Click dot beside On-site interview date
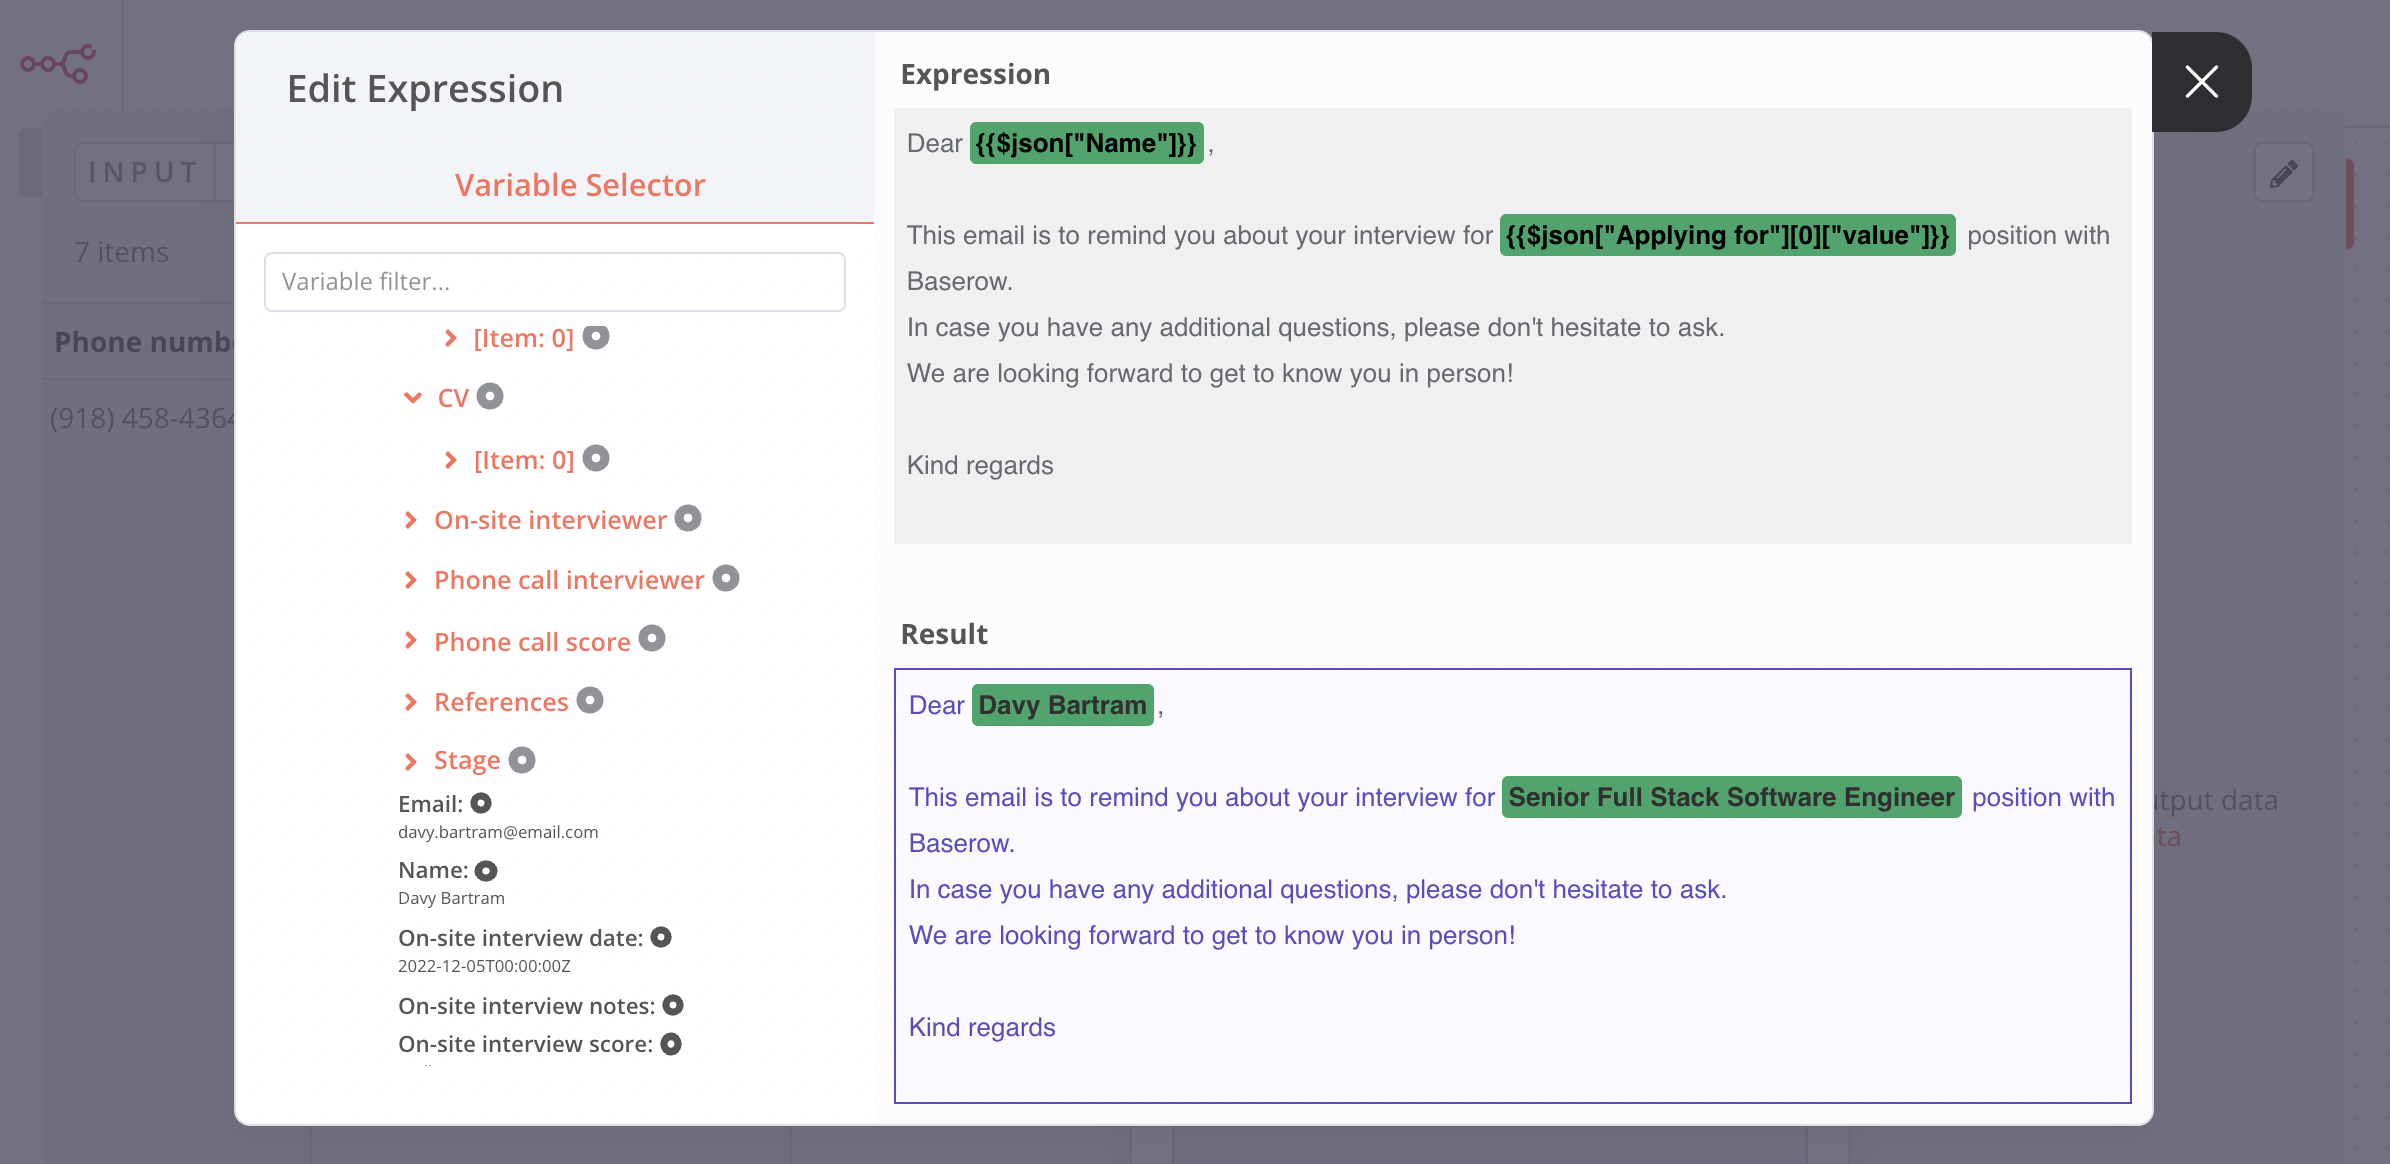This screenshot has height=1164, width=2390. (661, 937)
